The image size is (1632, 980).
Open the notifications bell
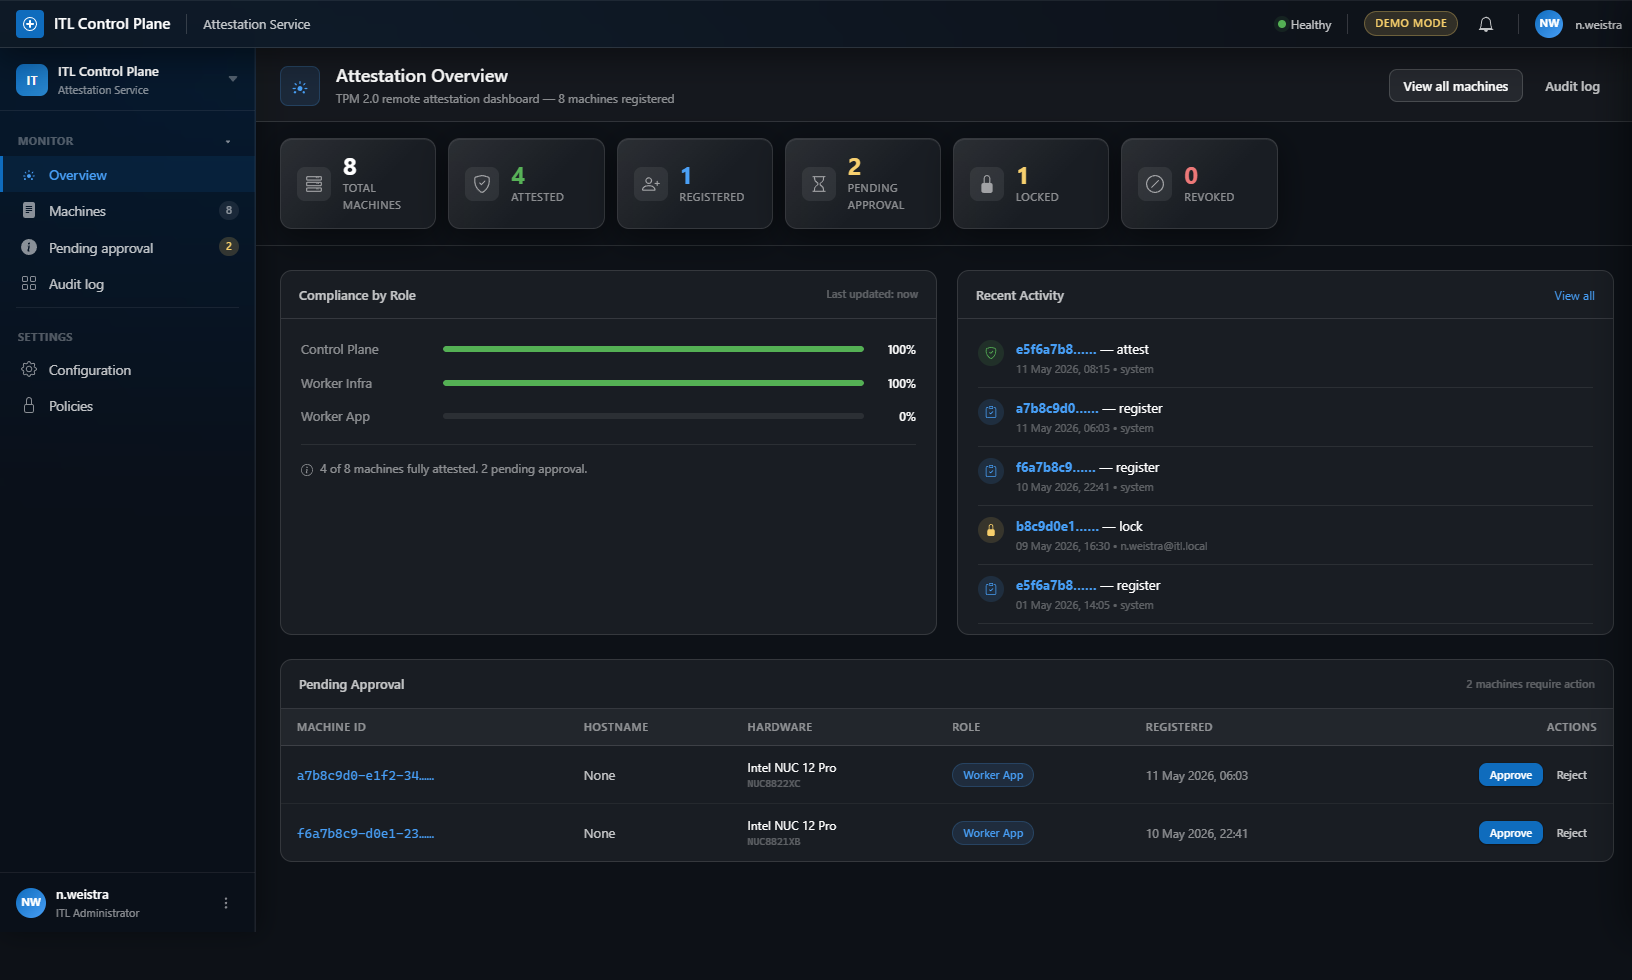coord(1486,24)
